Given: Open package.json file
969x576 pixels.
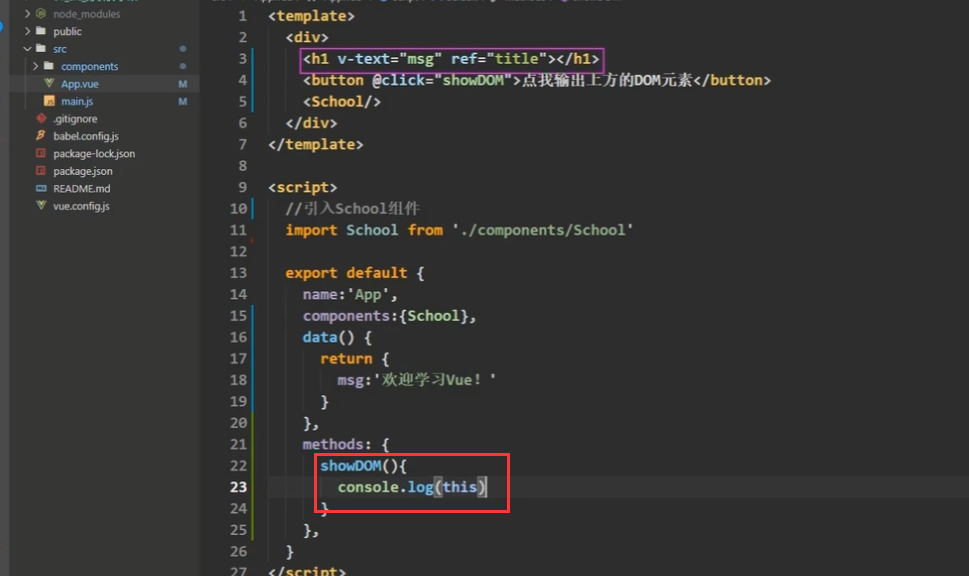Looking at the screenshot, I should coord(83,171).
